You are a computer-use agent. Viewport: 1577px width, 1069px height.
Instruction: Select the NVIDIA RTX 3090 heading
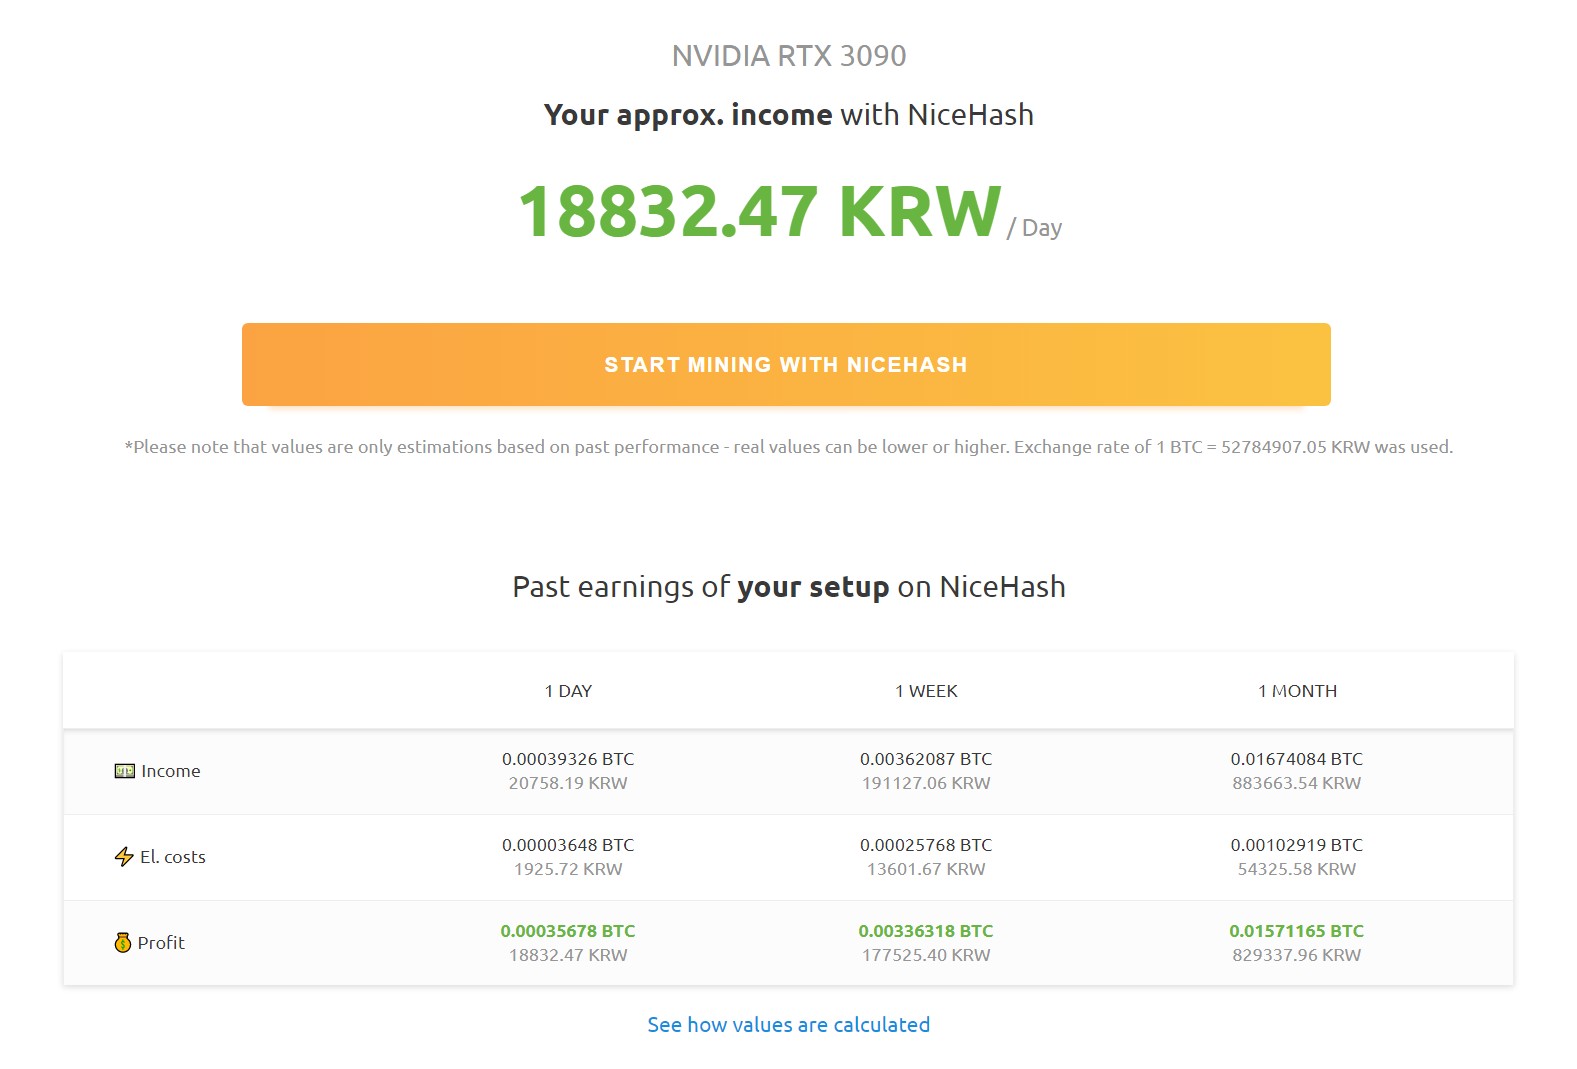pyautogui.click(x=789, y=56)
